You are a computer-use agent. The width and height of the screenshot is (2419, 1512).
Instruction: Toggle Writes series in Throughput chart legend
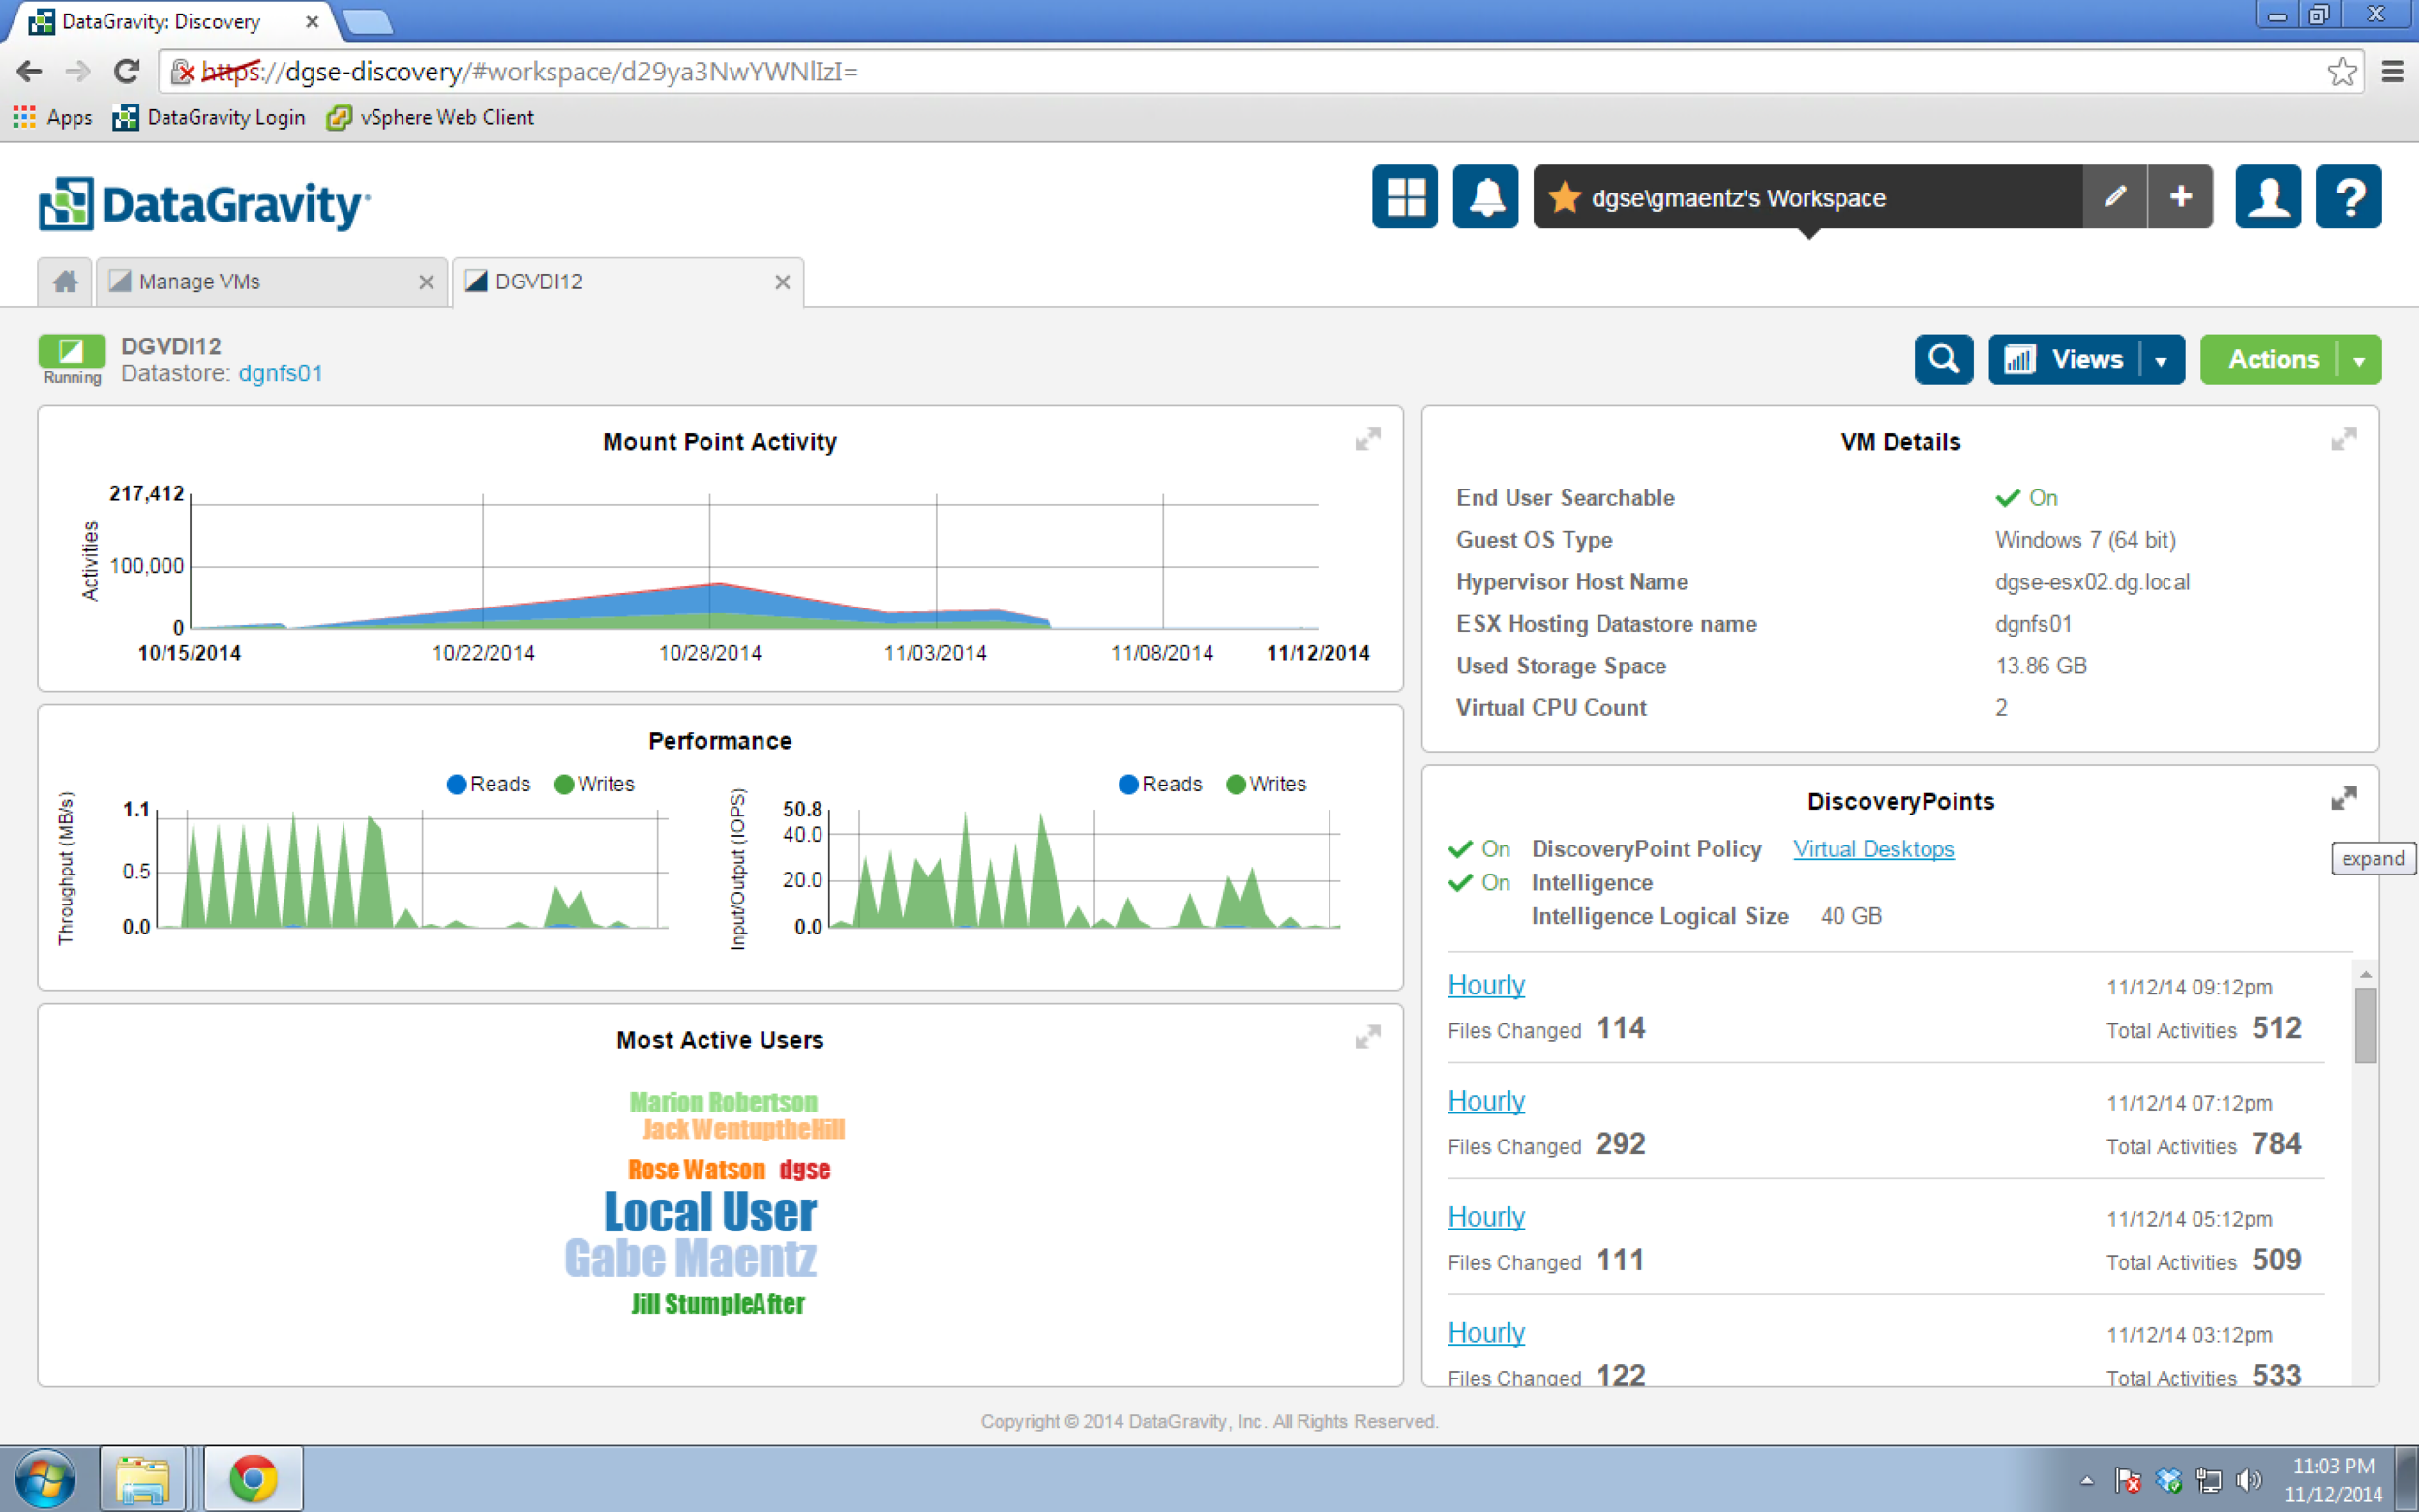point(594,784)
